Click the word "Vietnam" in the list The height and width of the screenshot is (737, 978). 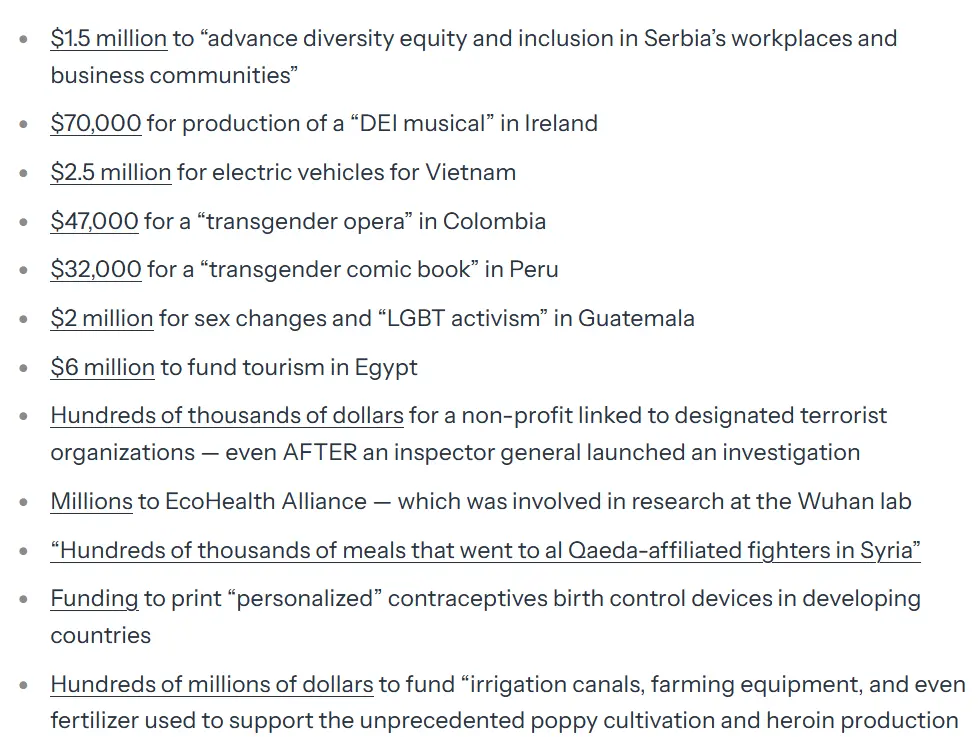coord(470,173)
